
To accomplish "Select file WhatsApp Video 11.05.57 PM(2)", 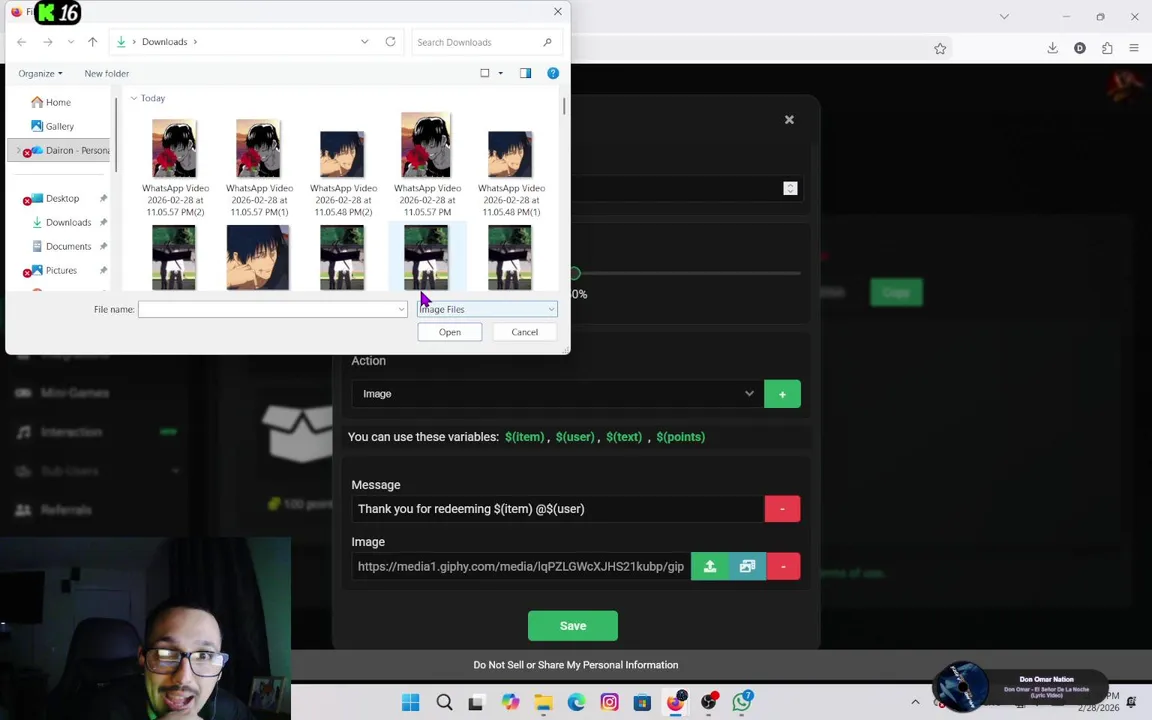I will [175, 168].
